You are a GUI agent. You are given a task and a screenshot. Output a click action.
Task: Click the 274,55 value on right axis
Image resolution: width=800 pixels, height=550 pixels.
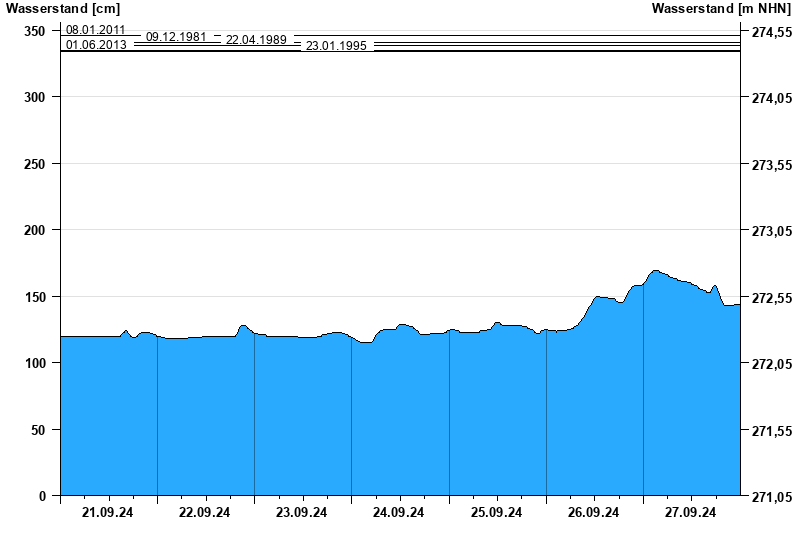(771, 32)
